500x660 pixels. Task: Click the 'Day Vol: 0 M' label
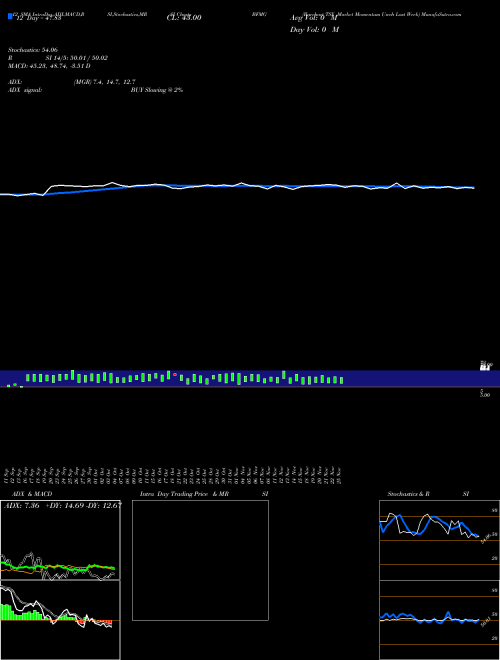point(314,30)
